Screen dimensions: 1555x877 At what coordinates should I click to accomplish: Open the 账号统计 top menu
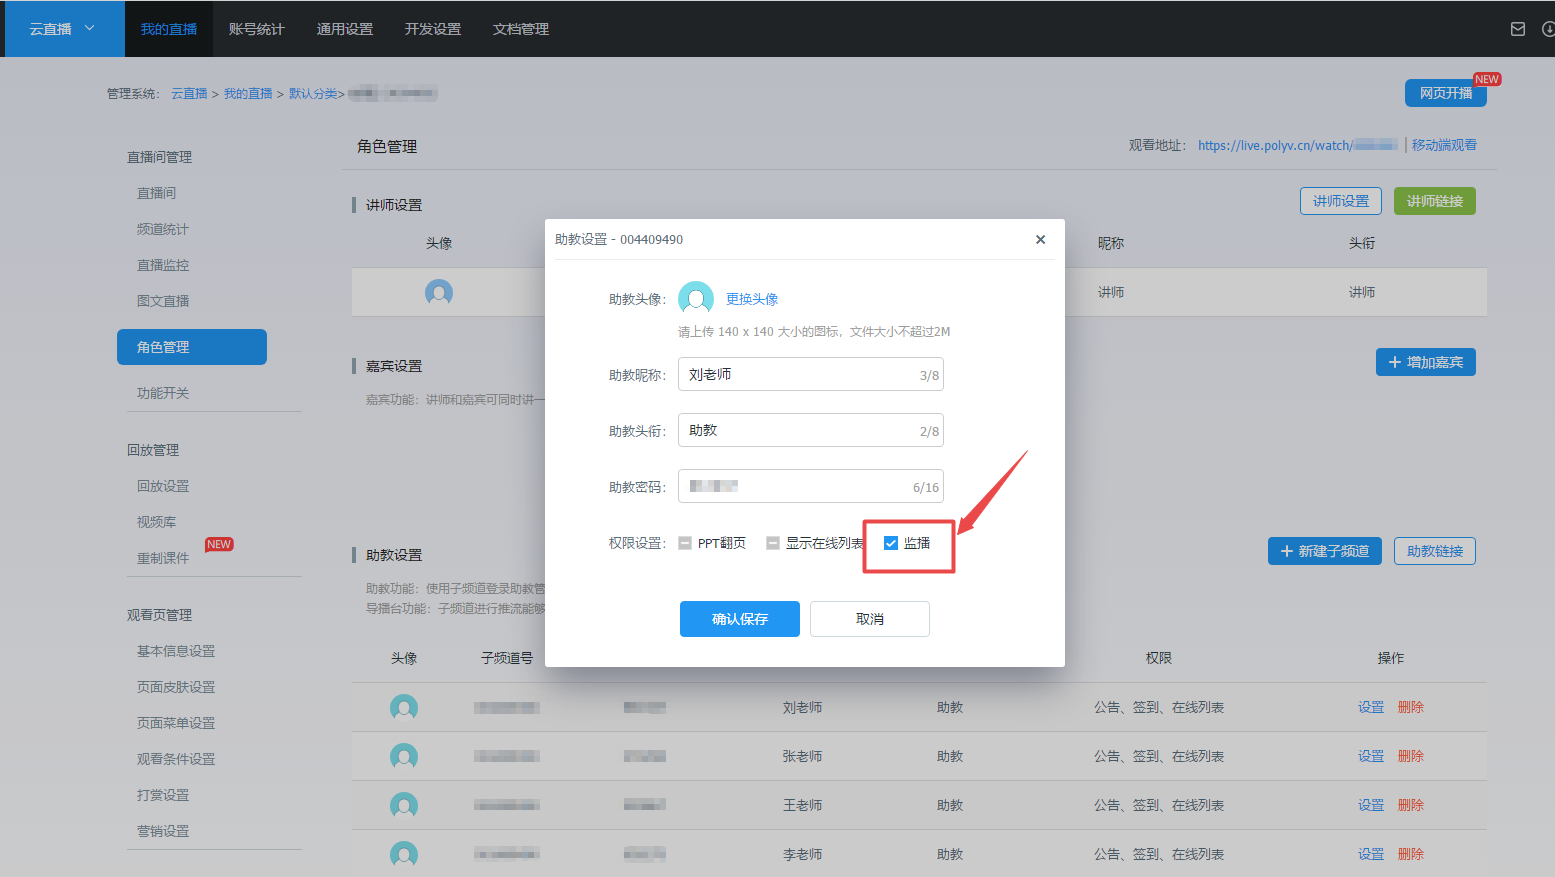pos(256,29)
